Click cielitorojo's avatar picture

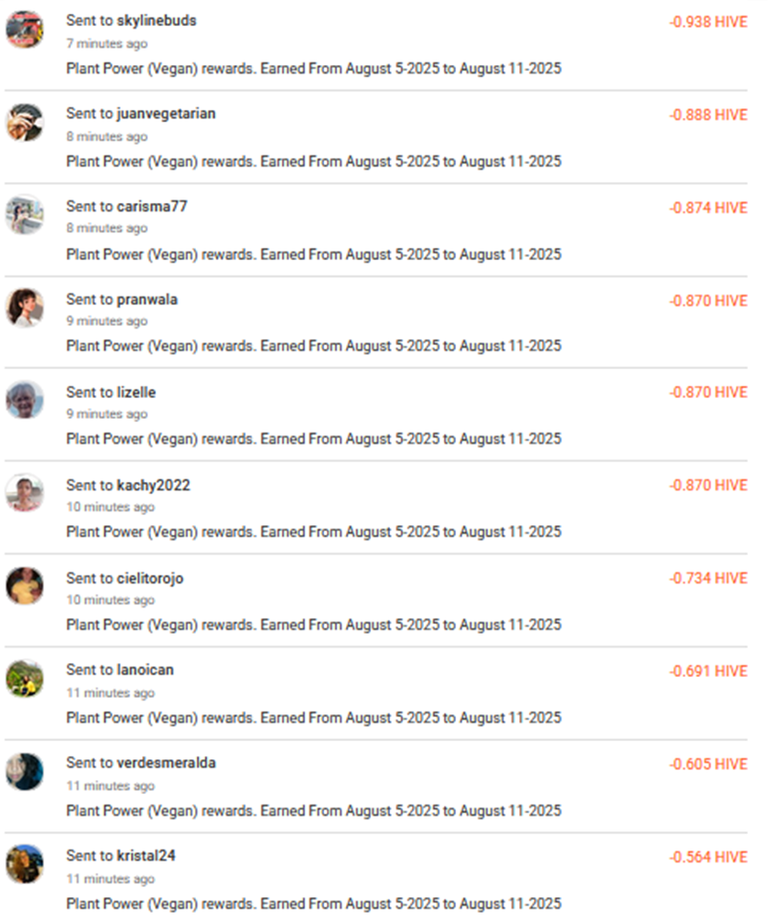tap(25, 586)
